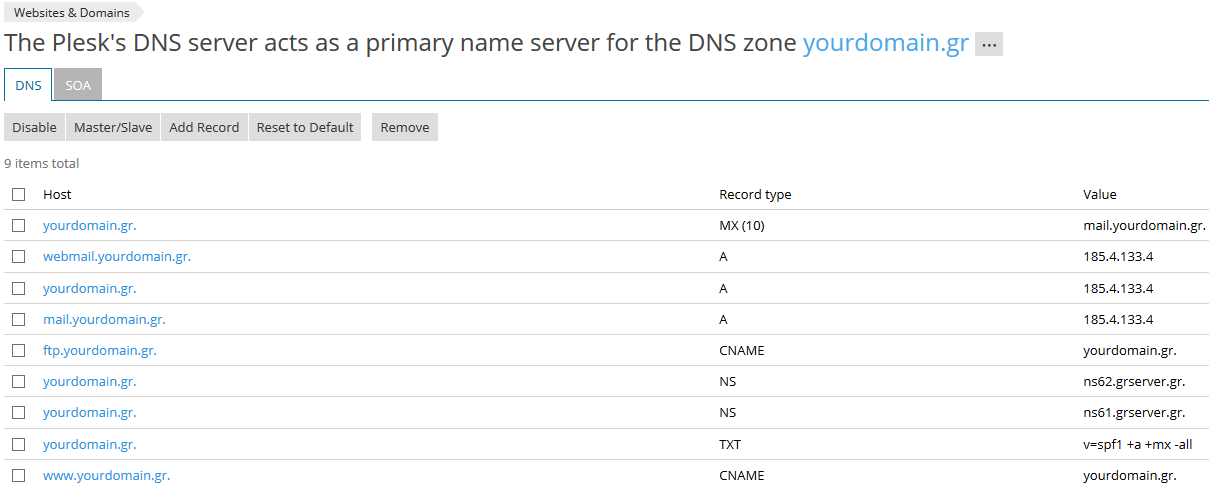Click Add Record
This screenshot has width=1209, height=483.
(204, 127)
